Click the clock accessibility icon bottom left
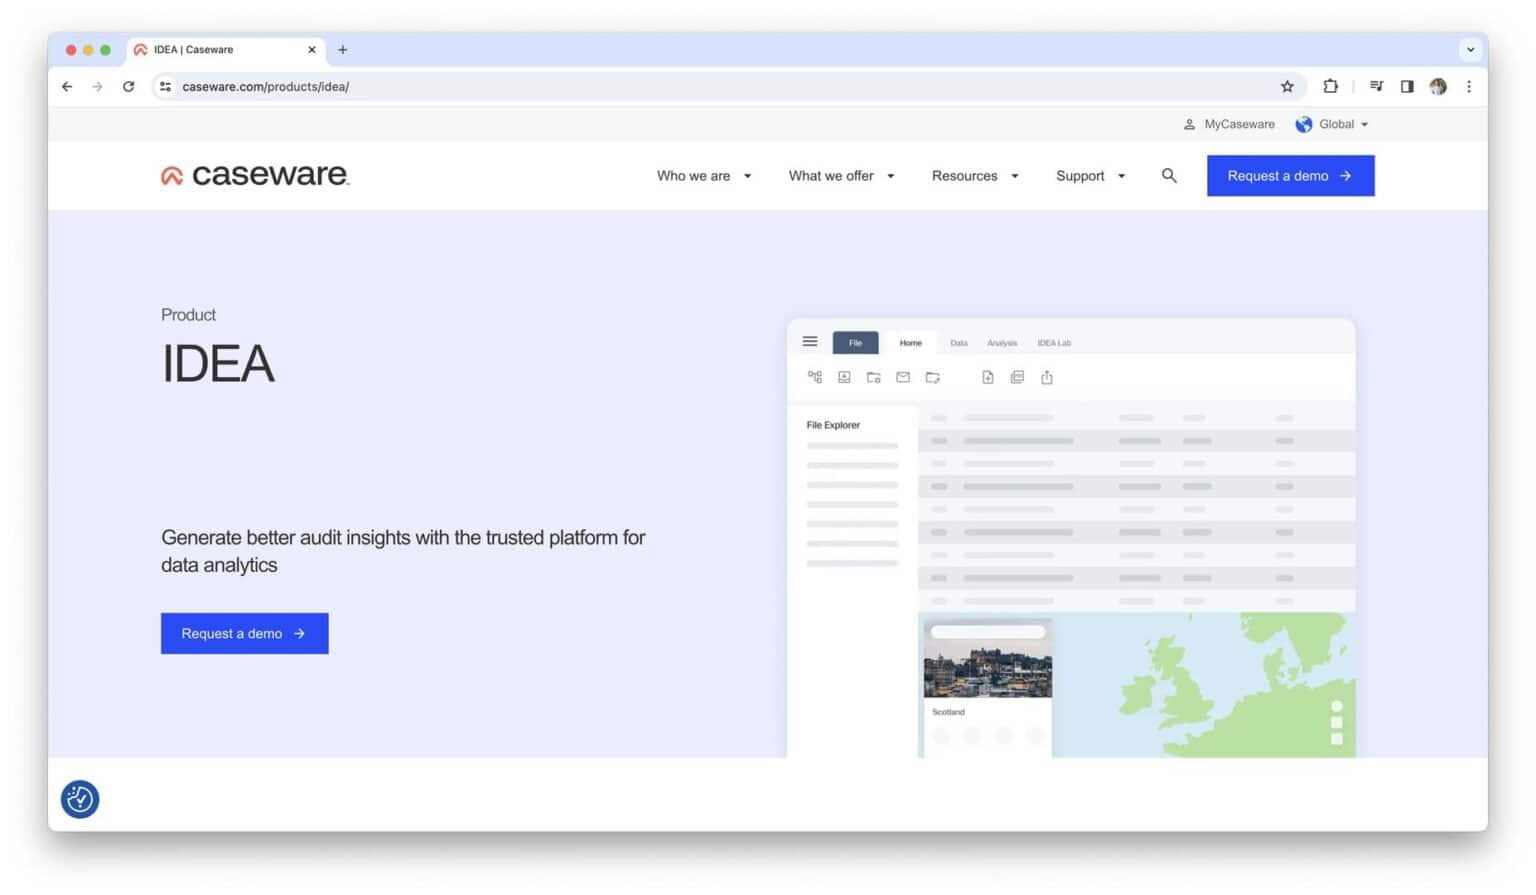 tap(79, 799)
